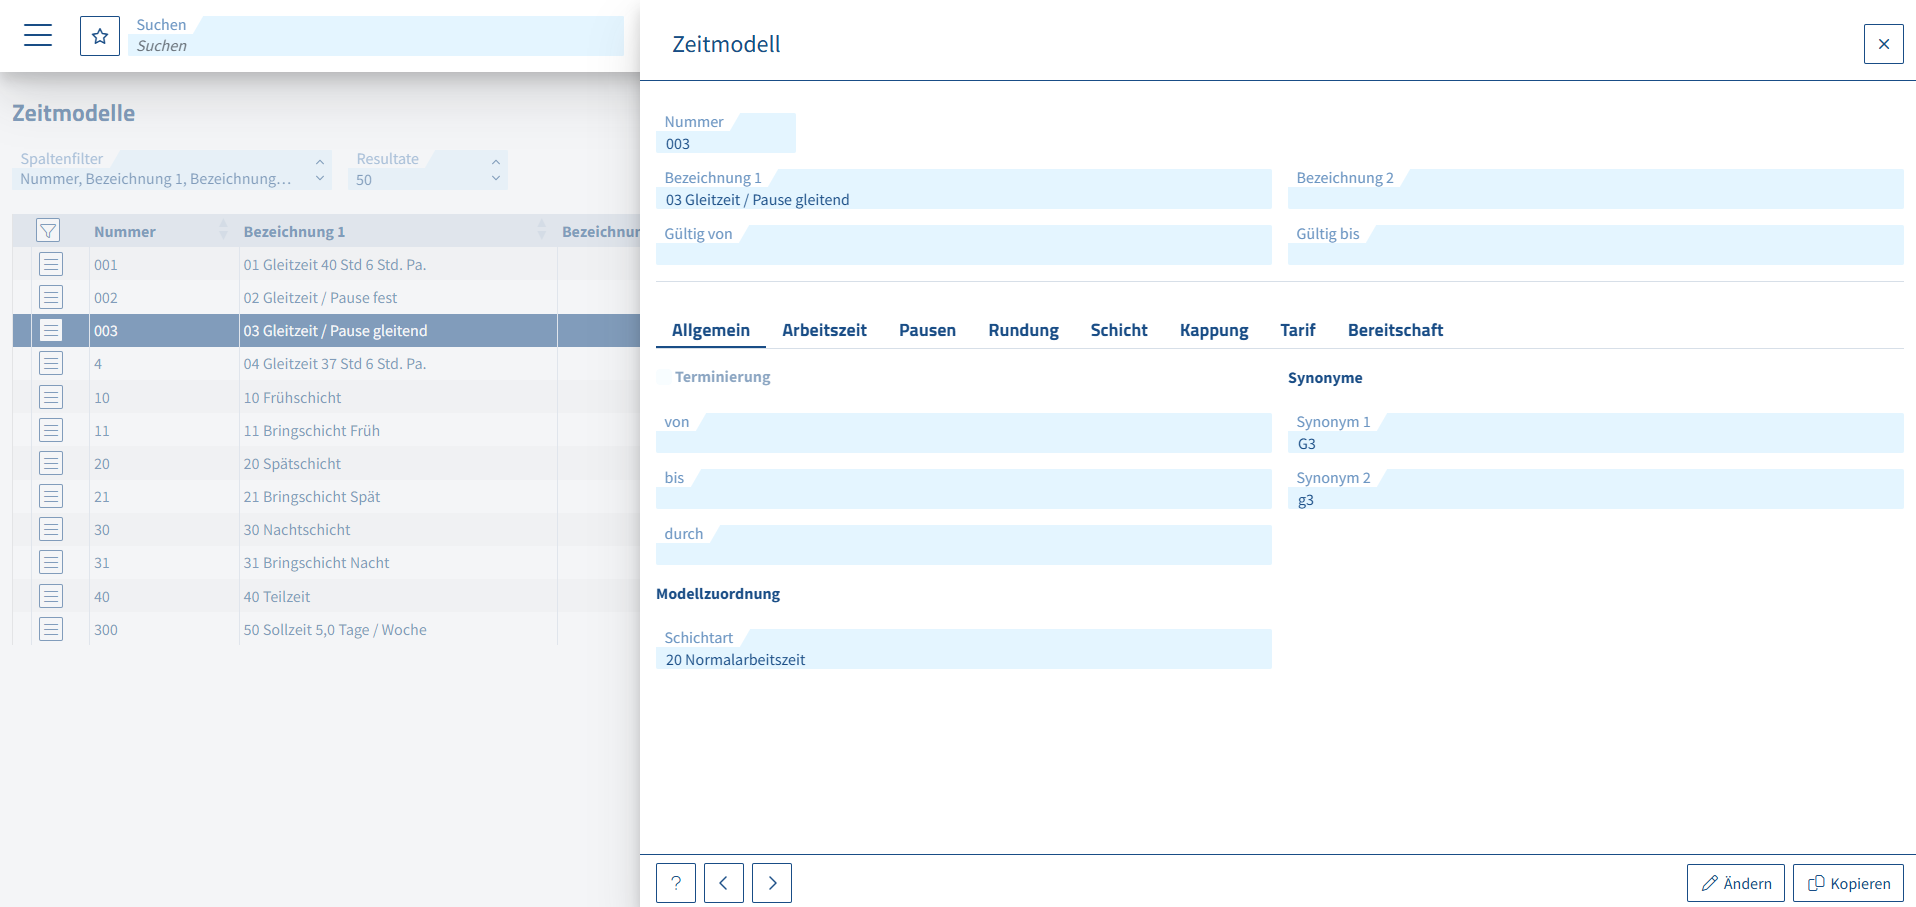Go to previous record arrow
The width and height of the screenshot is (1916, 907).
click(x=724, y=883)
